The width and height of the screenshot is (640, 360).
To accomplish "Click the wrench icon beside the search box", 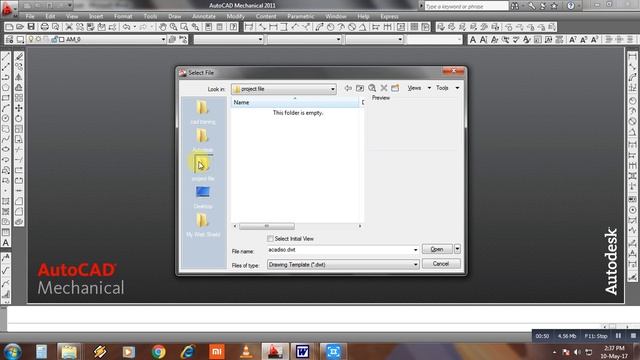I will [531, 6].
